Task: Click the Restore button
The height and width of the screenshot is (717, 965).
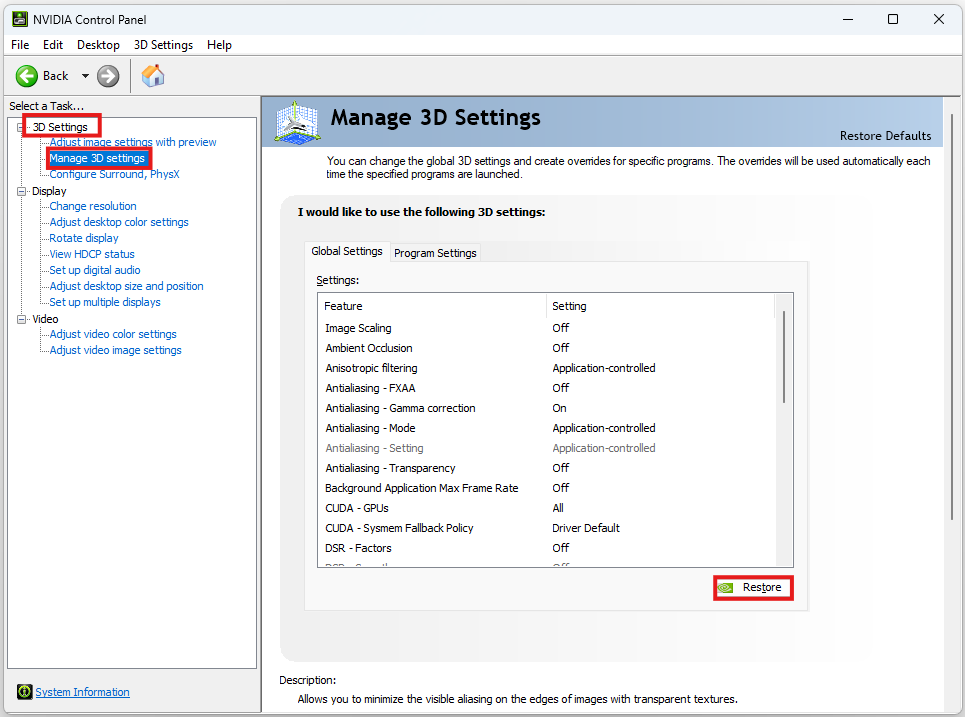Action: [x=753, y=588]
